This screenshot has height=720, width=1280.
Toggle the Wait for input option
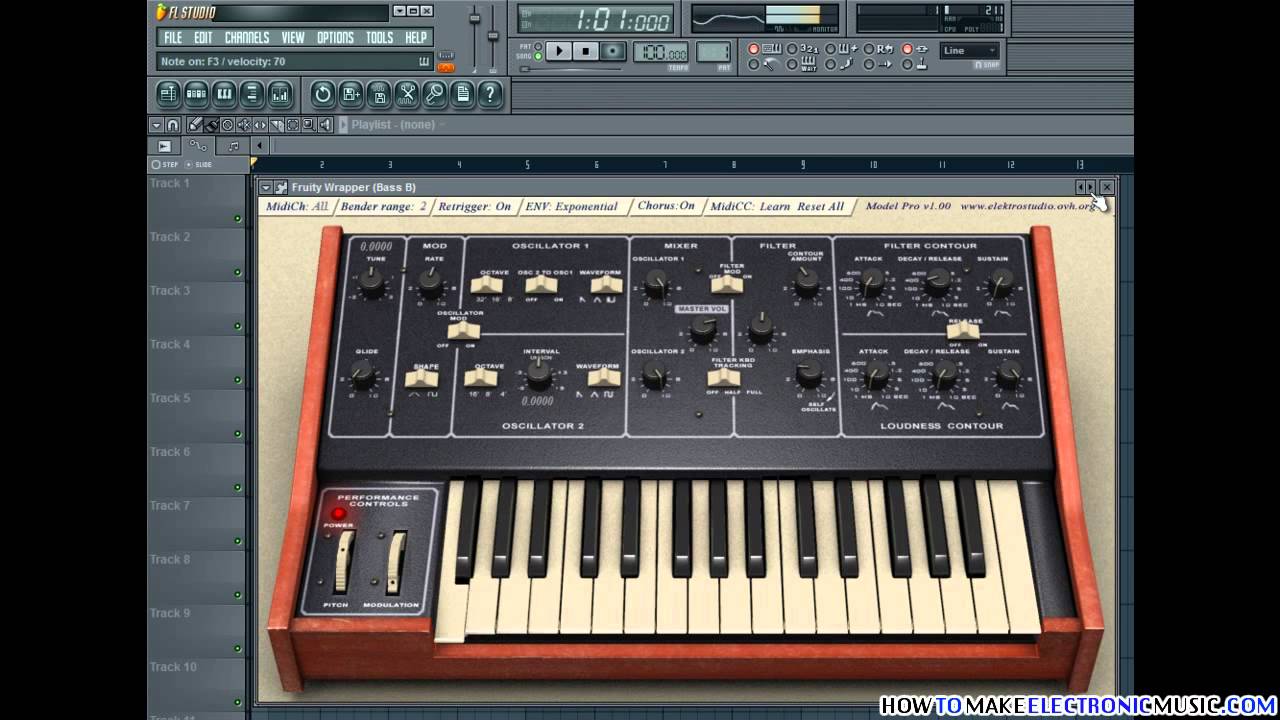803,64
